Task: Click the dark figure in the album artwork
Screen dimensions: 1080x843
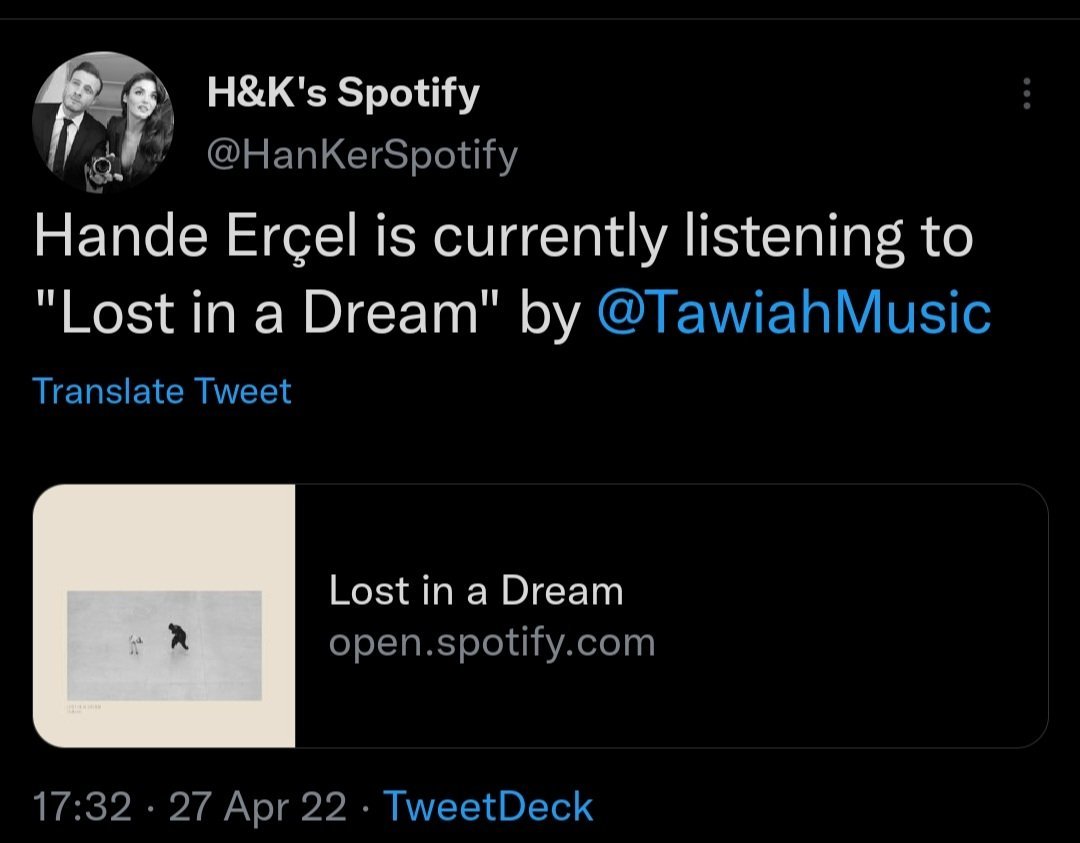Action: point(178,635)
